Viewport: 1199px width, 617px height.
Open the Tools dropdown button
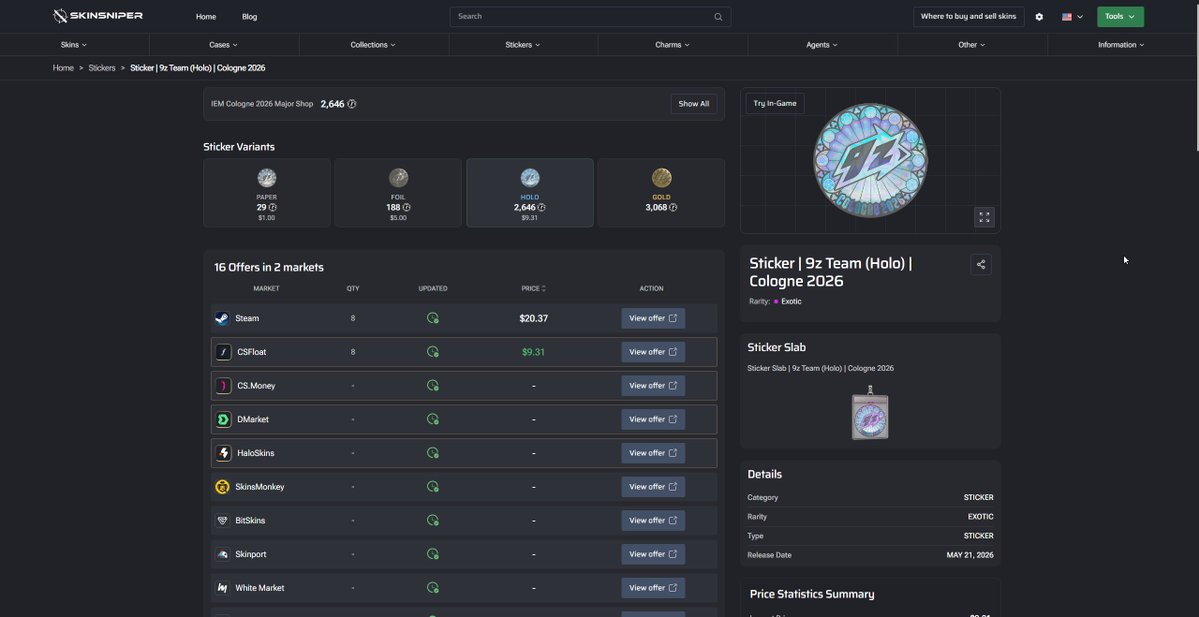[x=1120, y=17]
